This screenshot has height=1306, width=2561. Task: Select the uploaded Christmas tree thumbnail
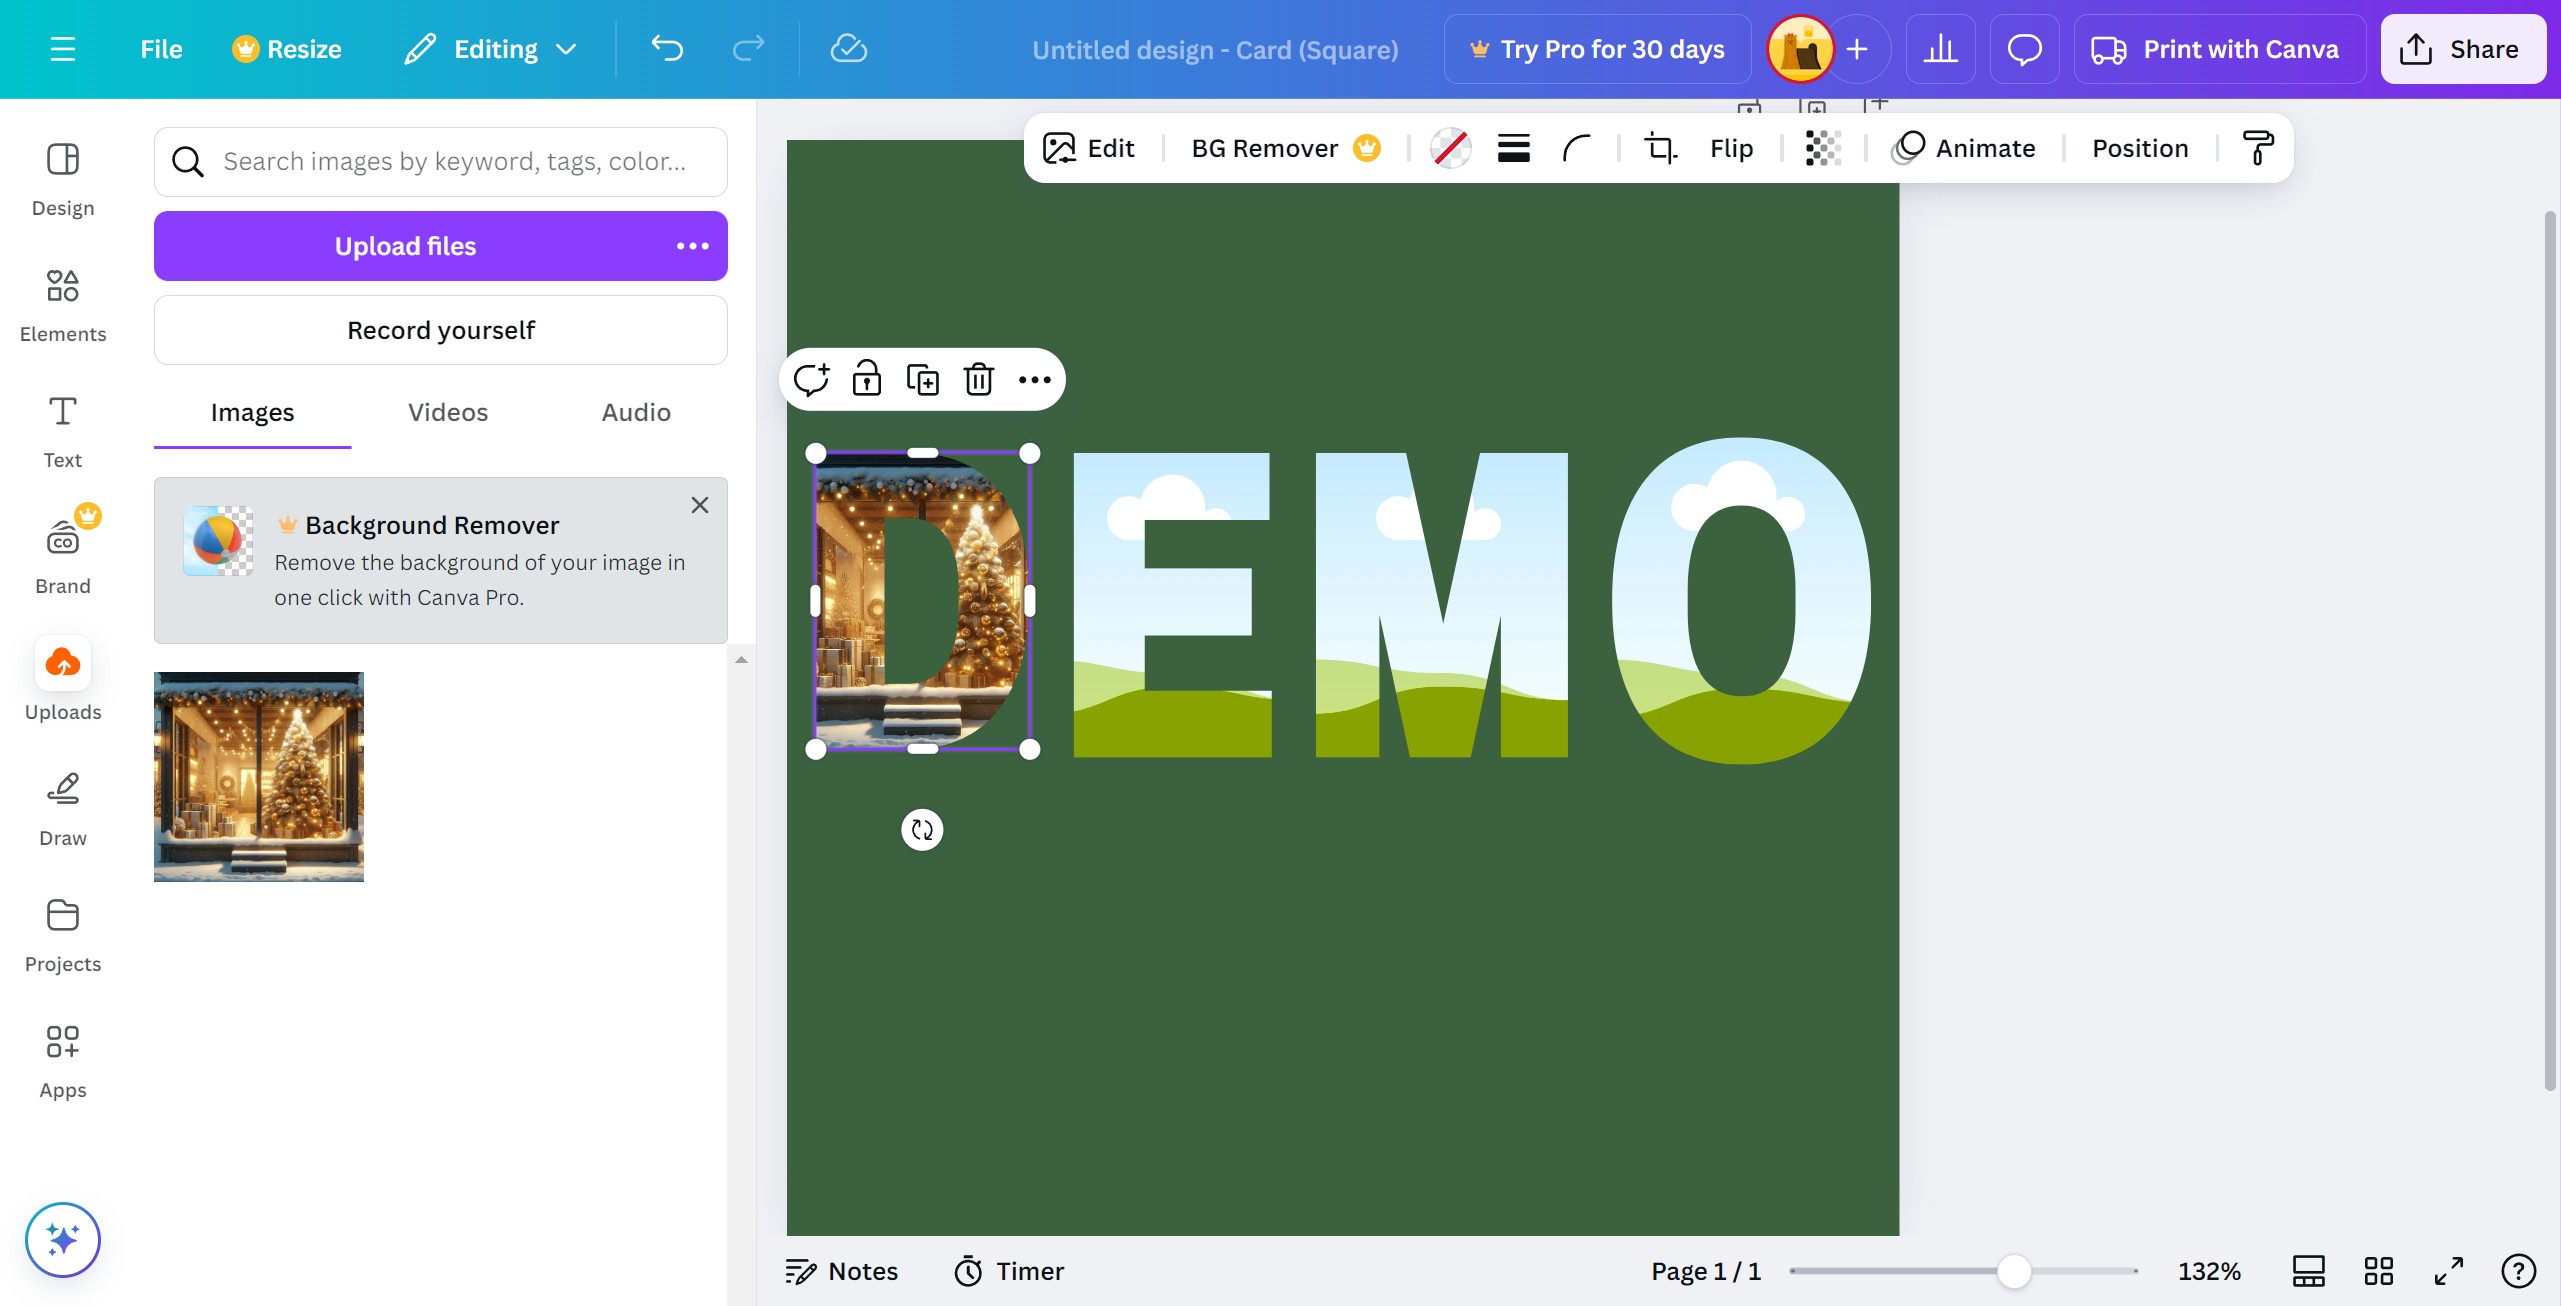tap(259, 776)
